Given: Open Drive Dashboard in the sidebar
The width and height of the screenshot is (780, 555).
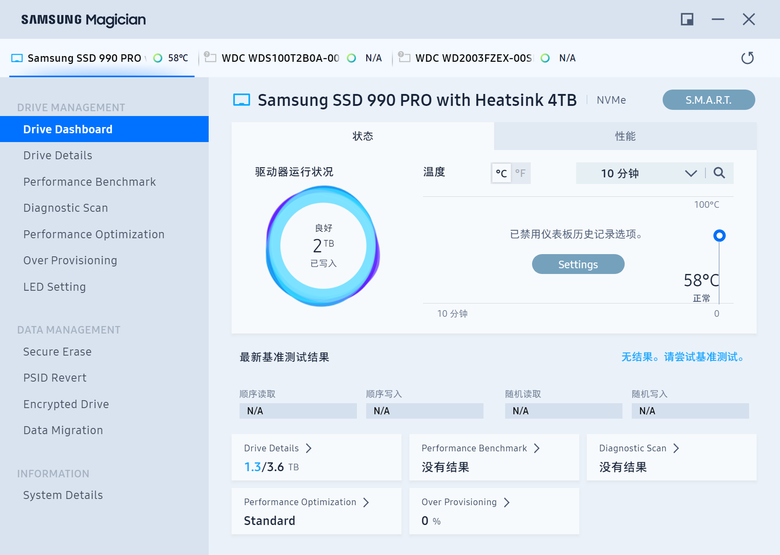Looking at the screenshot, I should click(x=104, y=129).
